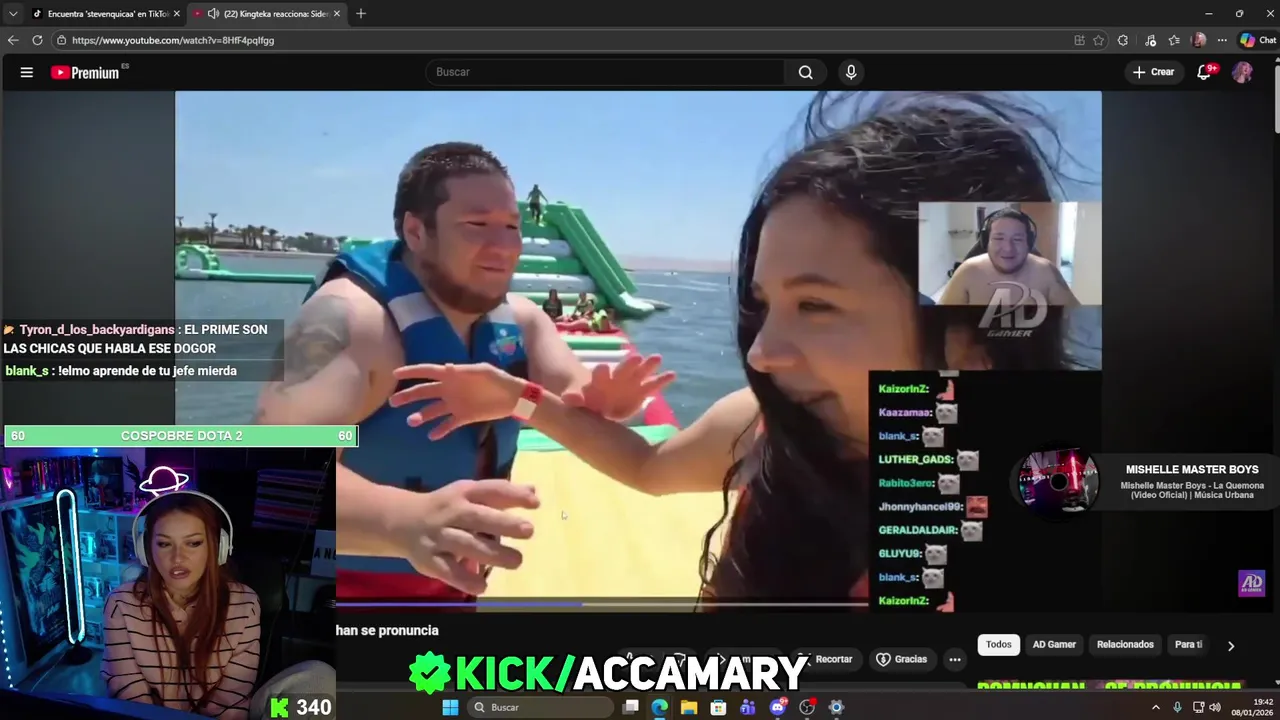
Task: Click the YouTube search magnifier button
Action: click(x=805, y=72)
